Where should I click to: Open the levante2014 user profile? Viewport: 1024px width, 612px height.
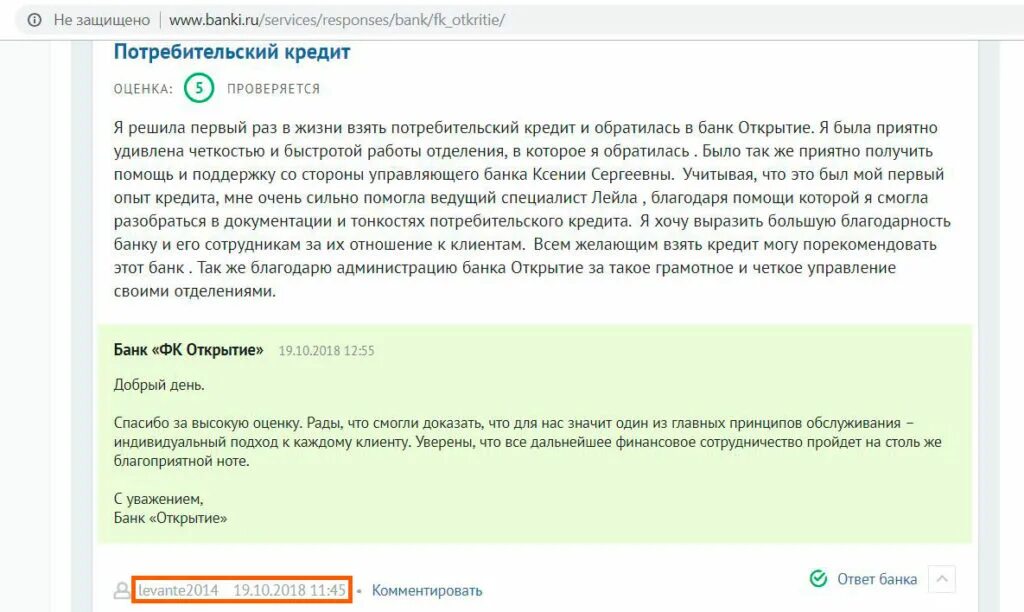tap(178, 590)
